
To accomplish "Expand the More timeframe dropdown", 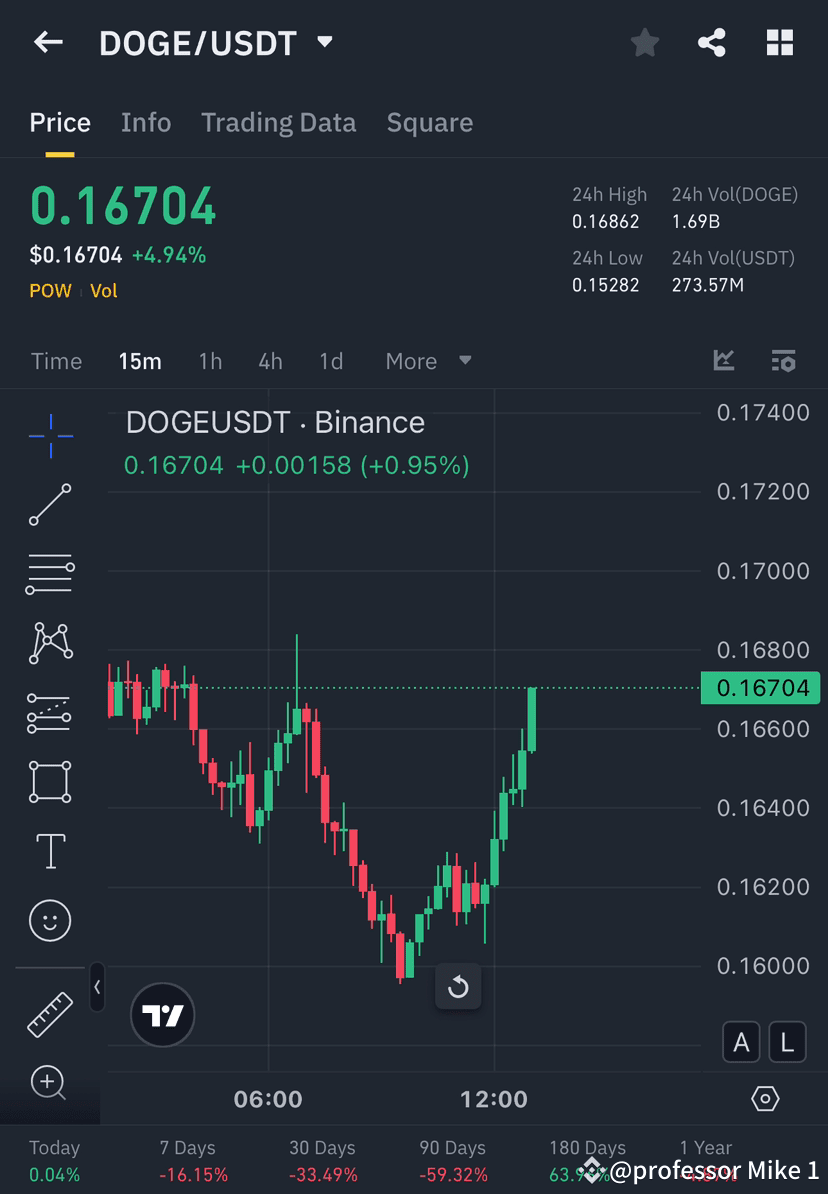I will (x=428, y=361).
